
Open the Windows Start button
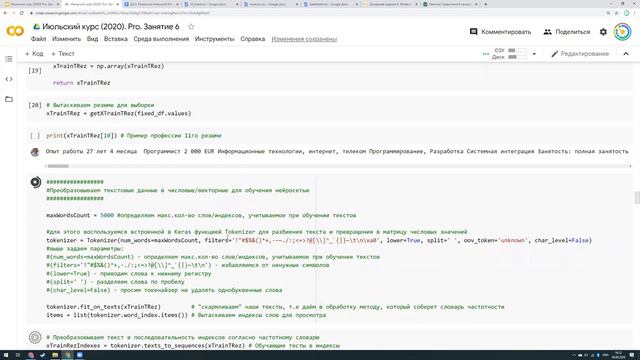coord(6,355)
